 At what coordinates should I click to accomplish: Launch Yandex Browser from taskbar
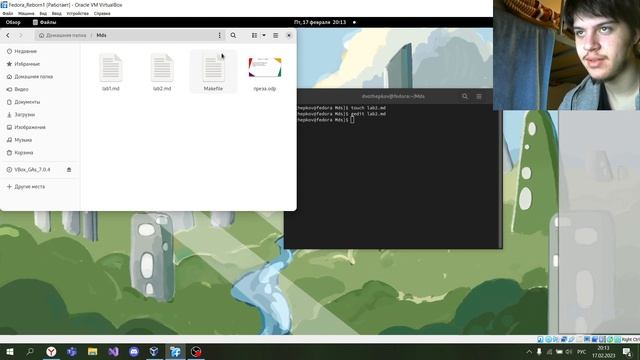point(51,351)
